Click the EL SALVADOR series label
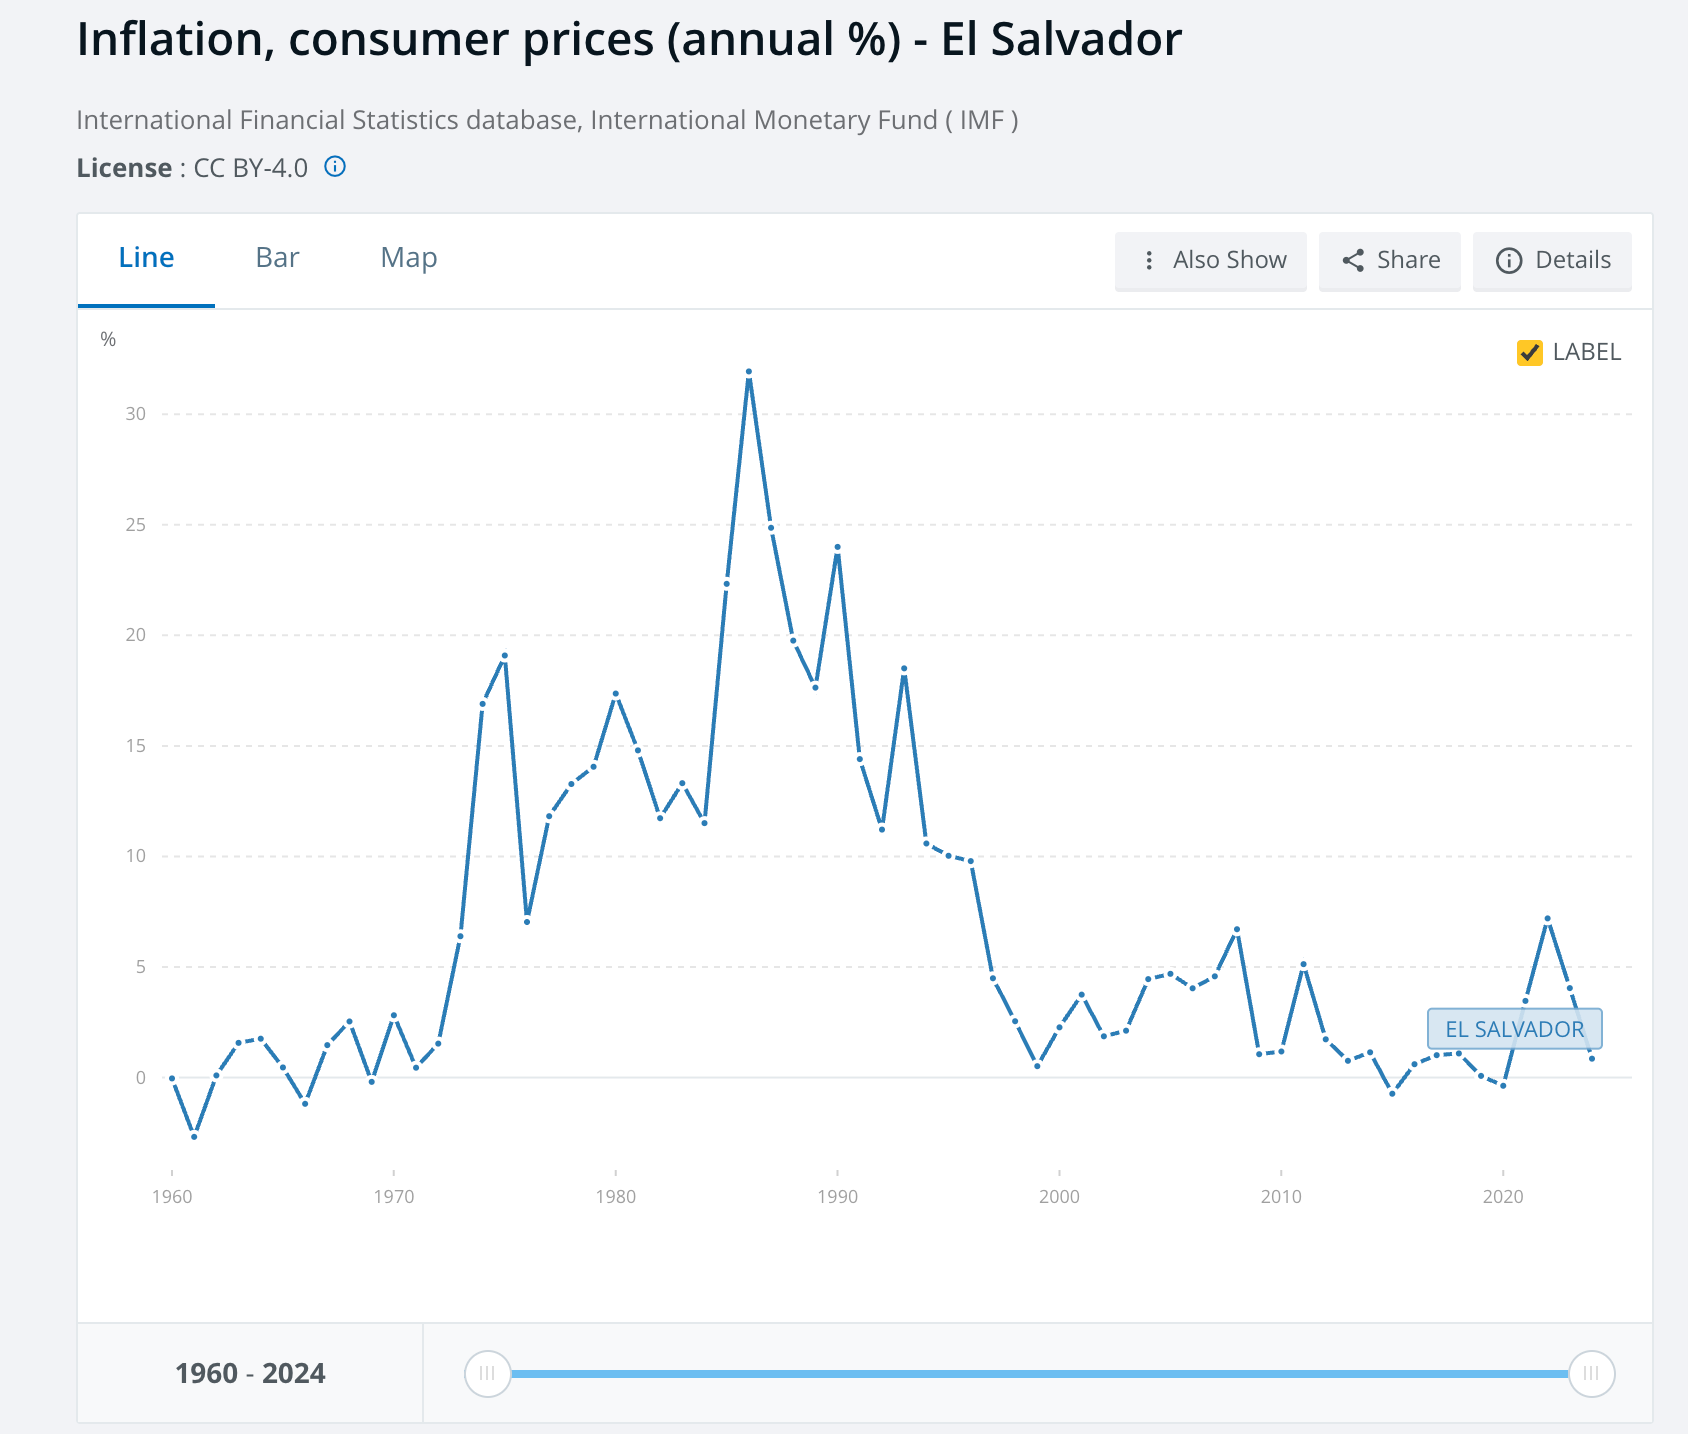1688x1434 pixels. tap(1514, 1029)
